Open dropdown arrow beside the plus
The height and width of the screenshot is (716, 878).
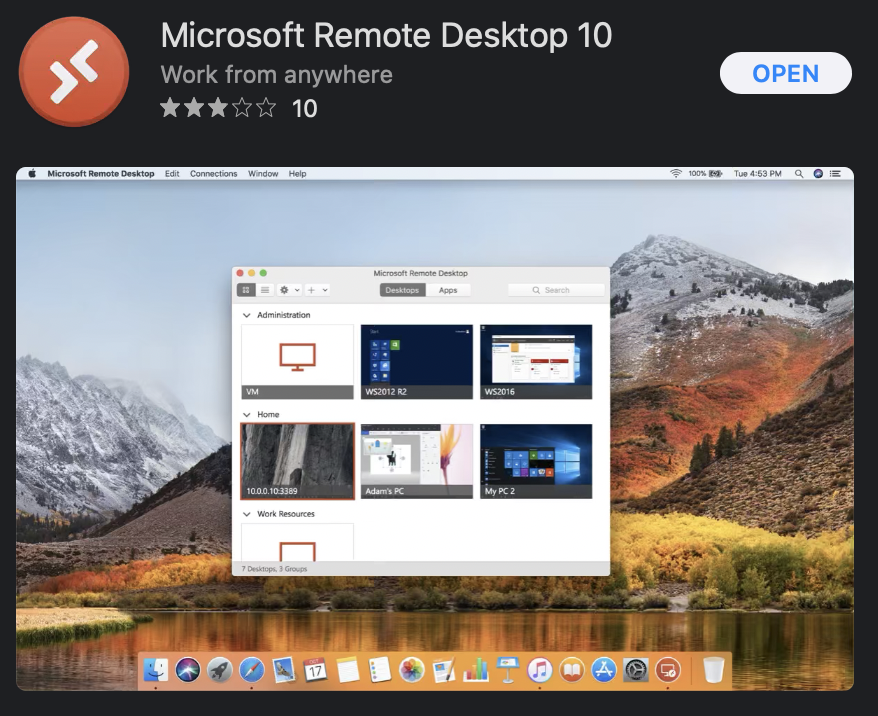[325, 290]
